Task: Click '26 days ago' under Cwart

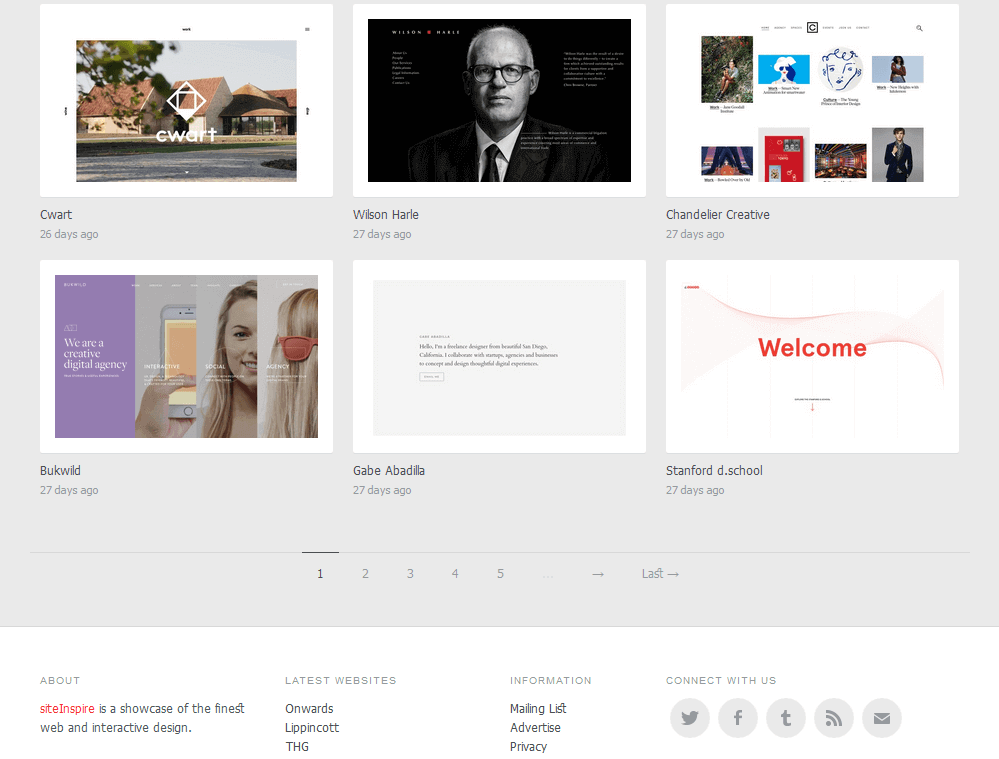Action: point(69,234)
